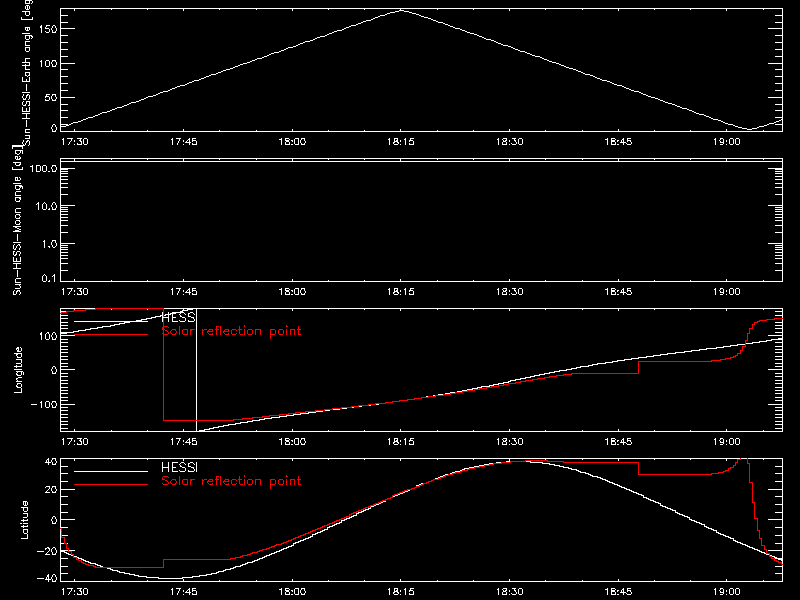
Task: Click the Sun-HESSI-Moon angle [deg] axis title
Action: click(x=17, y=219)
